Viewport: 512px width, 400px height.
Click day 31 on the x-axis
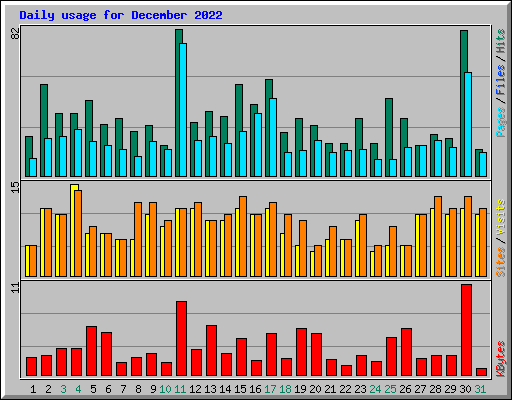(x=480, y=389)
